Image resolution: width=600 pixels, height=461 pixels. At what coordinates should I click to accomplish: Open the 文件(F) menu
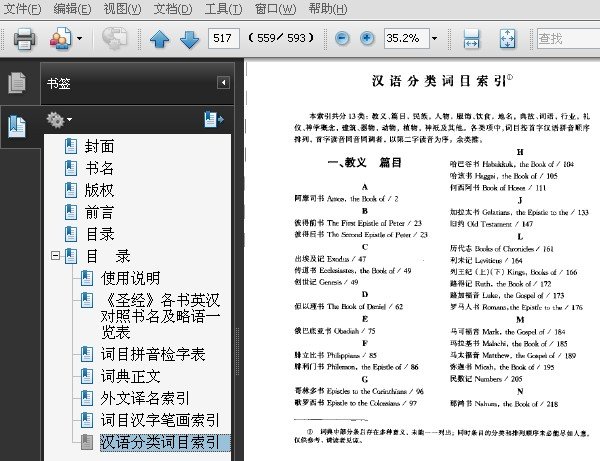coord(22,8)
